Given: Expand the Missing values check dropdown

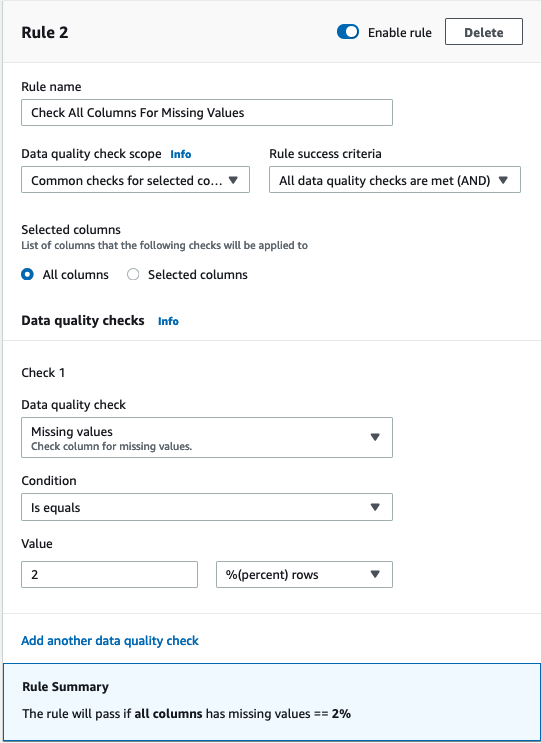Looking at the screenshot, I should pyautogui.click(x=207, y=437).
